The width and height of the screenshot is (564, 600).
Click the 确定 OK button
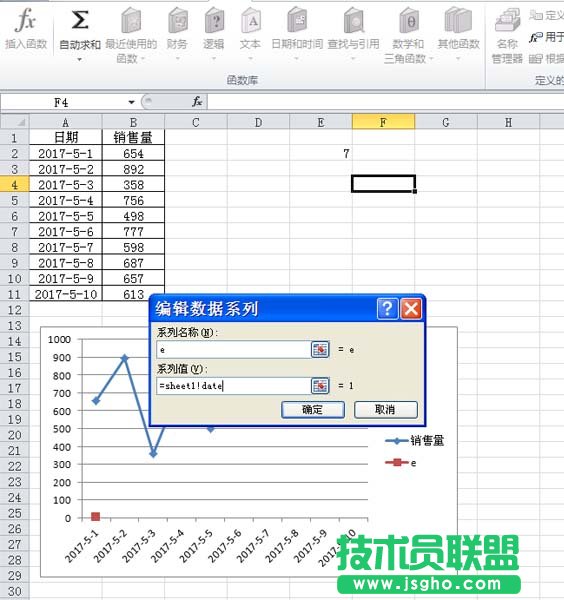[x=313, y=410]
